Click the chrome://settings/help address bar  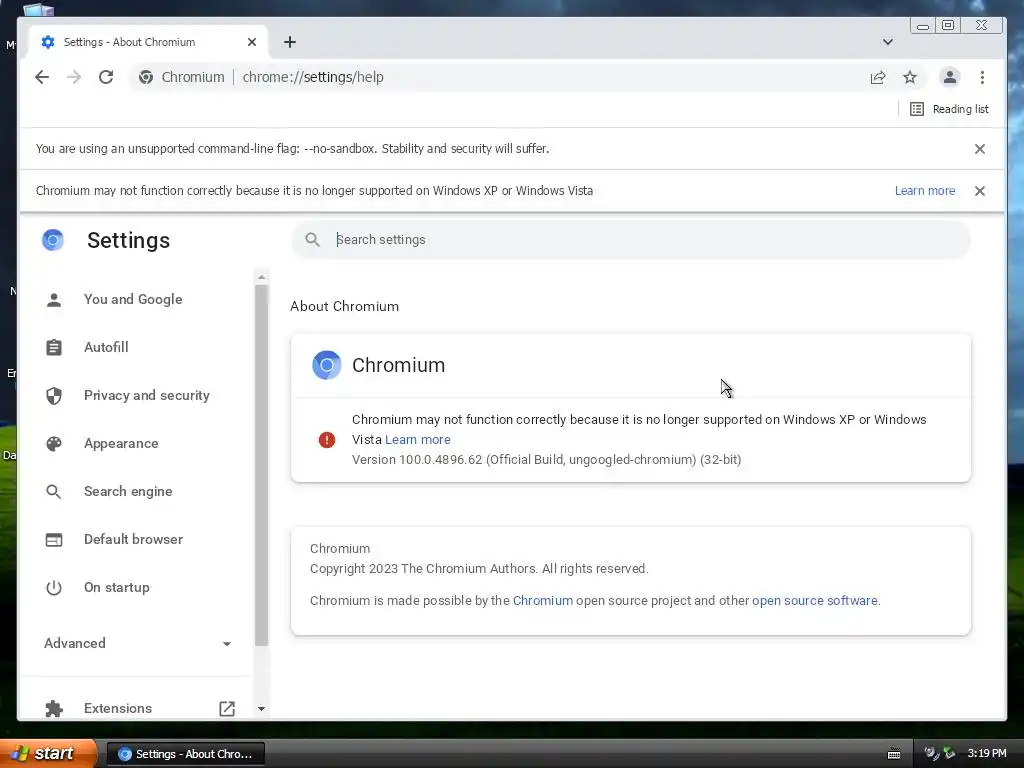coord(313,77)
